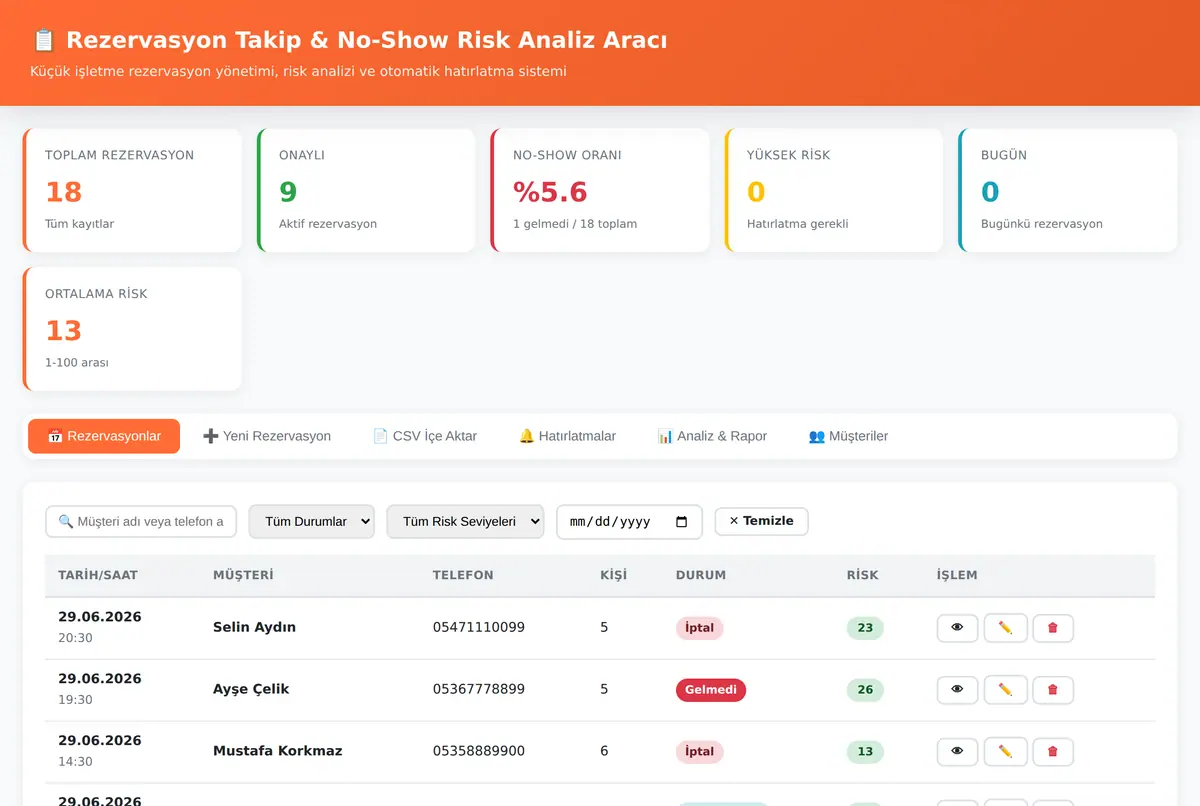Edit Ayşe Çelik's reservation with pencil icon
Viewport: 1200px width, 806px height.
tap(1005, 690)
